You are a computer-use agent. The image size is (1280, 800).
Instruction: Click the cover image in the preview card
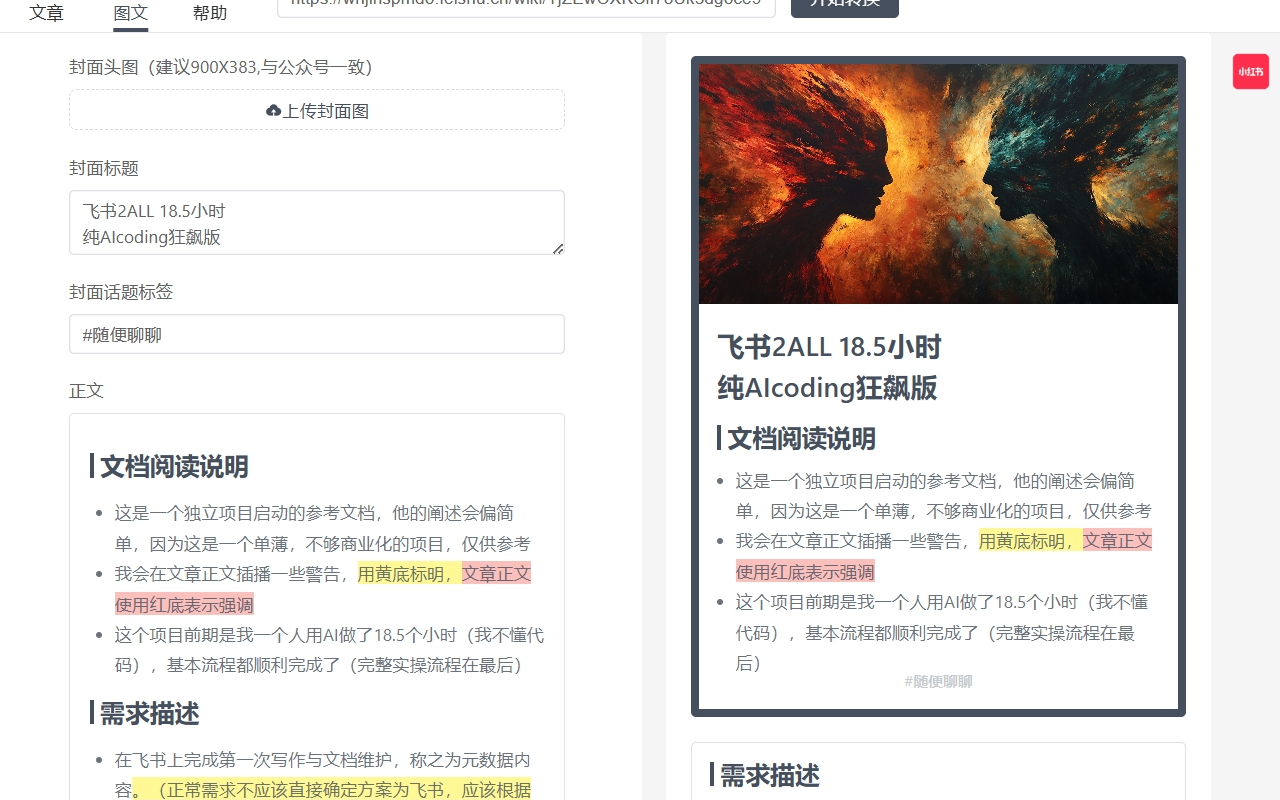pos(938,184)
